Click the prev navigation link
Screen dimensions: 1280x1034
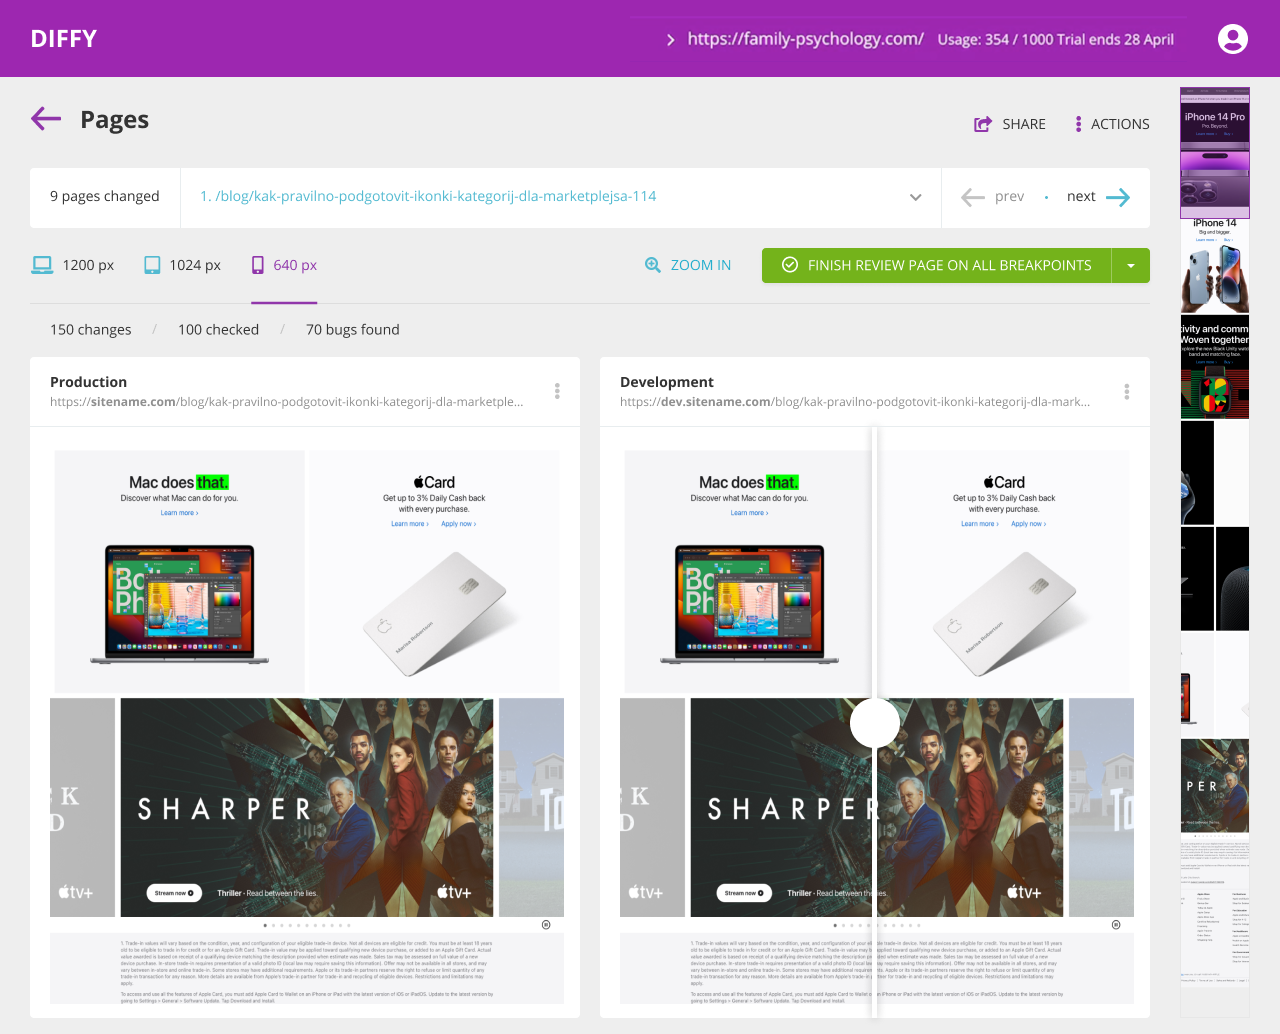pyautogui.click(x=1009, y=196)
